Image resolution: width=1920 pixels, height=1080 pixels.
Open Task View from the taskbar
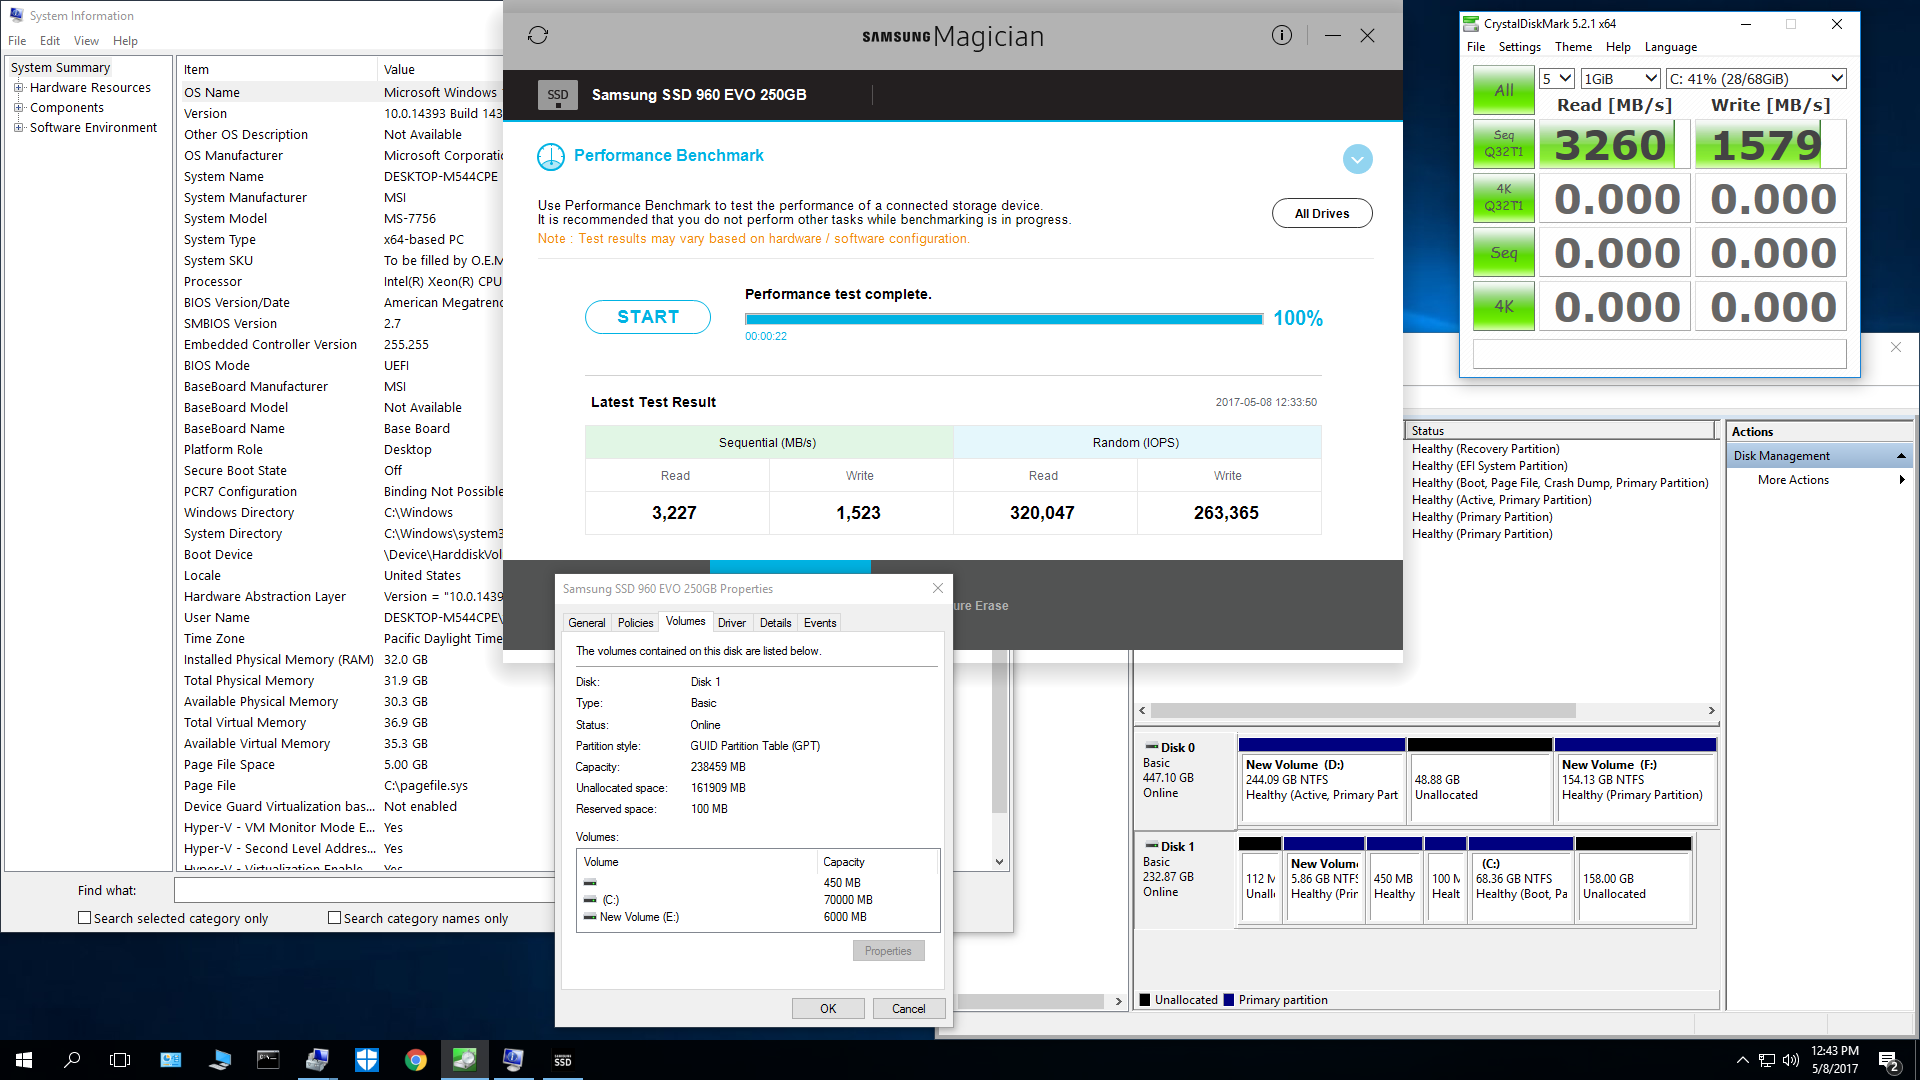coord(120,1060)
